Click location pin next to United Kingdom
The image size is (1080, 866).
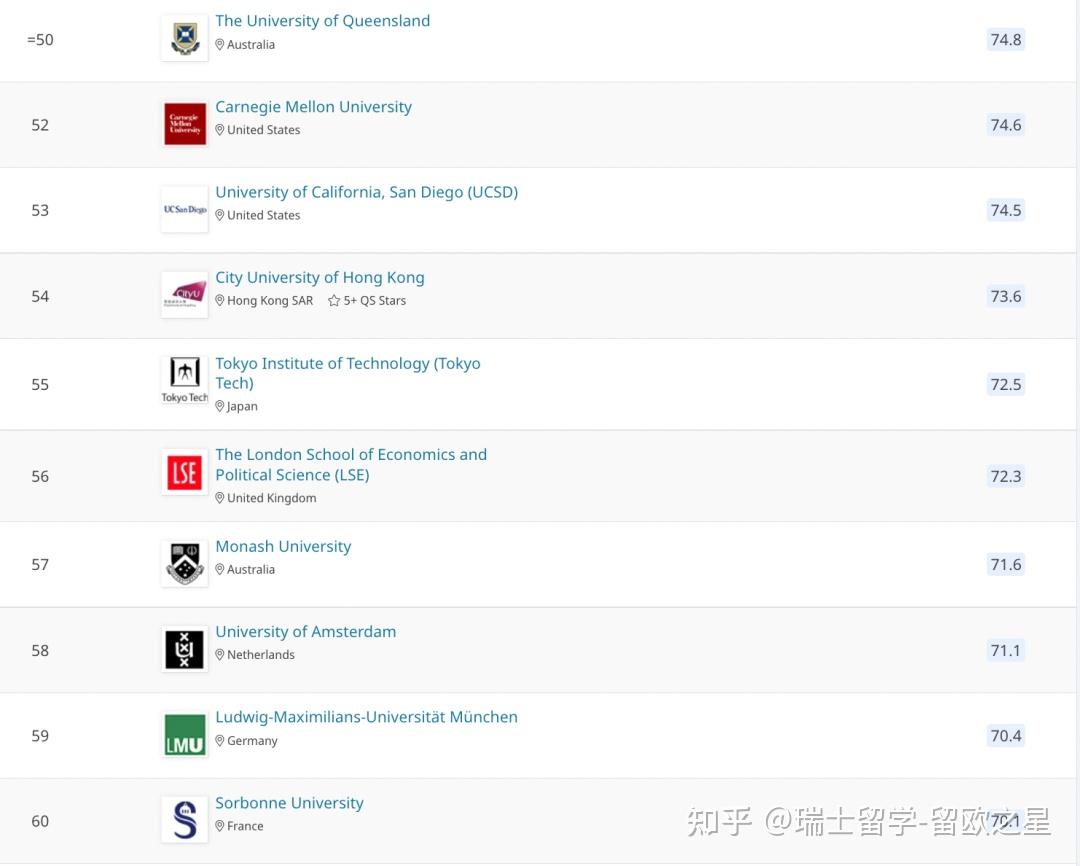(220, 498)
